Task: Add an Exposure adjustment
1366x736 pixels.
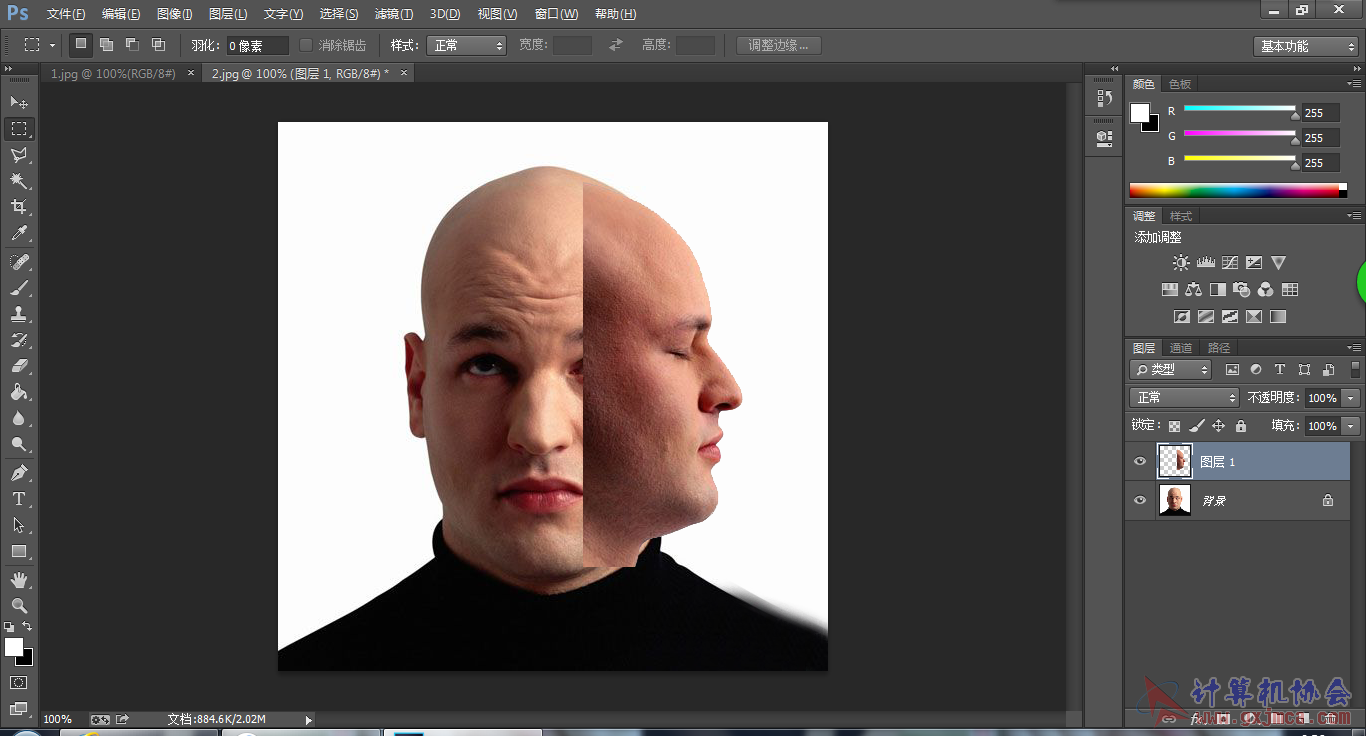Action: 1254,263
